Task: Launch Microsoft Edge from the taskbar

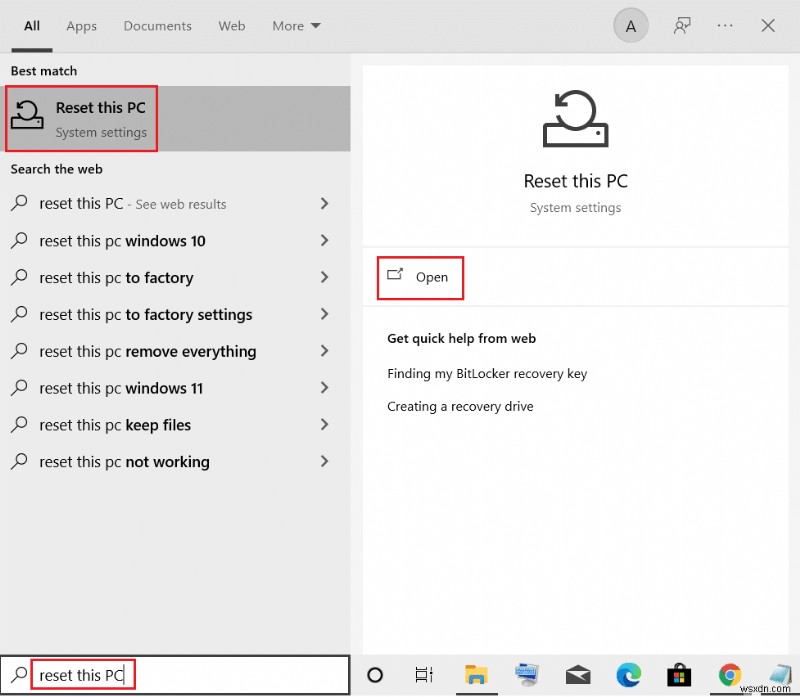Action: pyautogui.click(x=630, y=675)
